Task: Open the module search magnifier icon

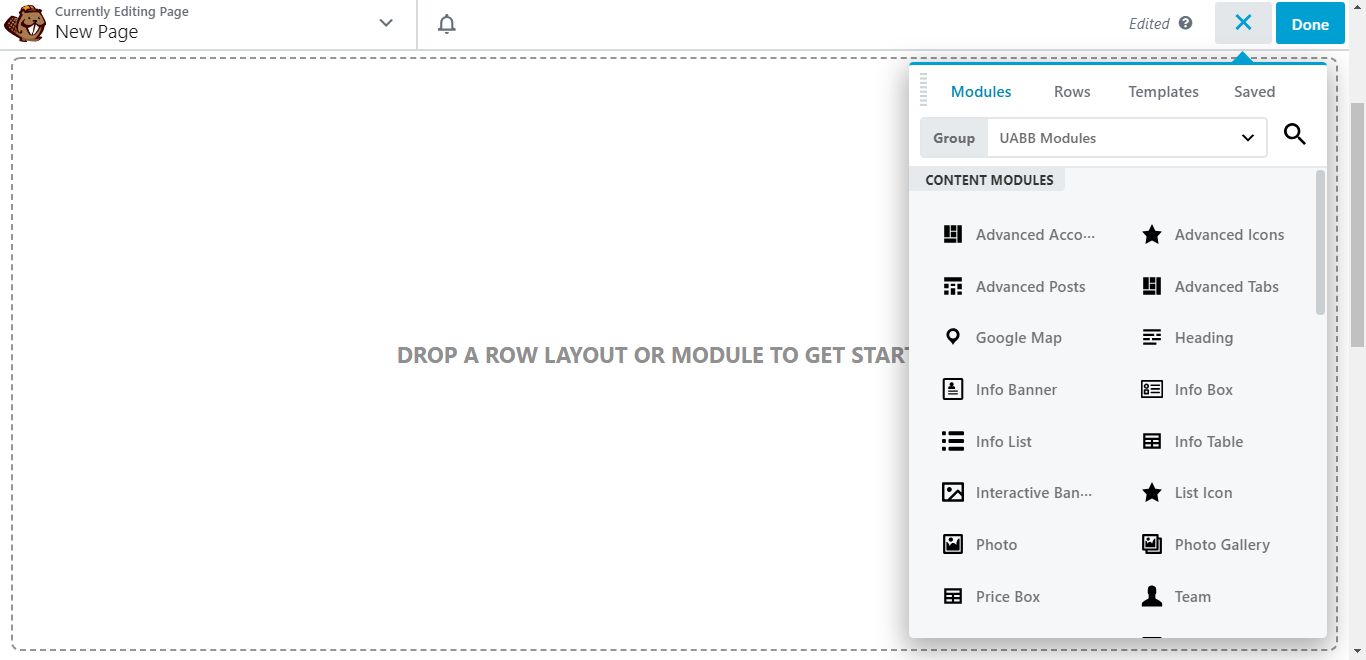Action: [x=1295, y=135]
